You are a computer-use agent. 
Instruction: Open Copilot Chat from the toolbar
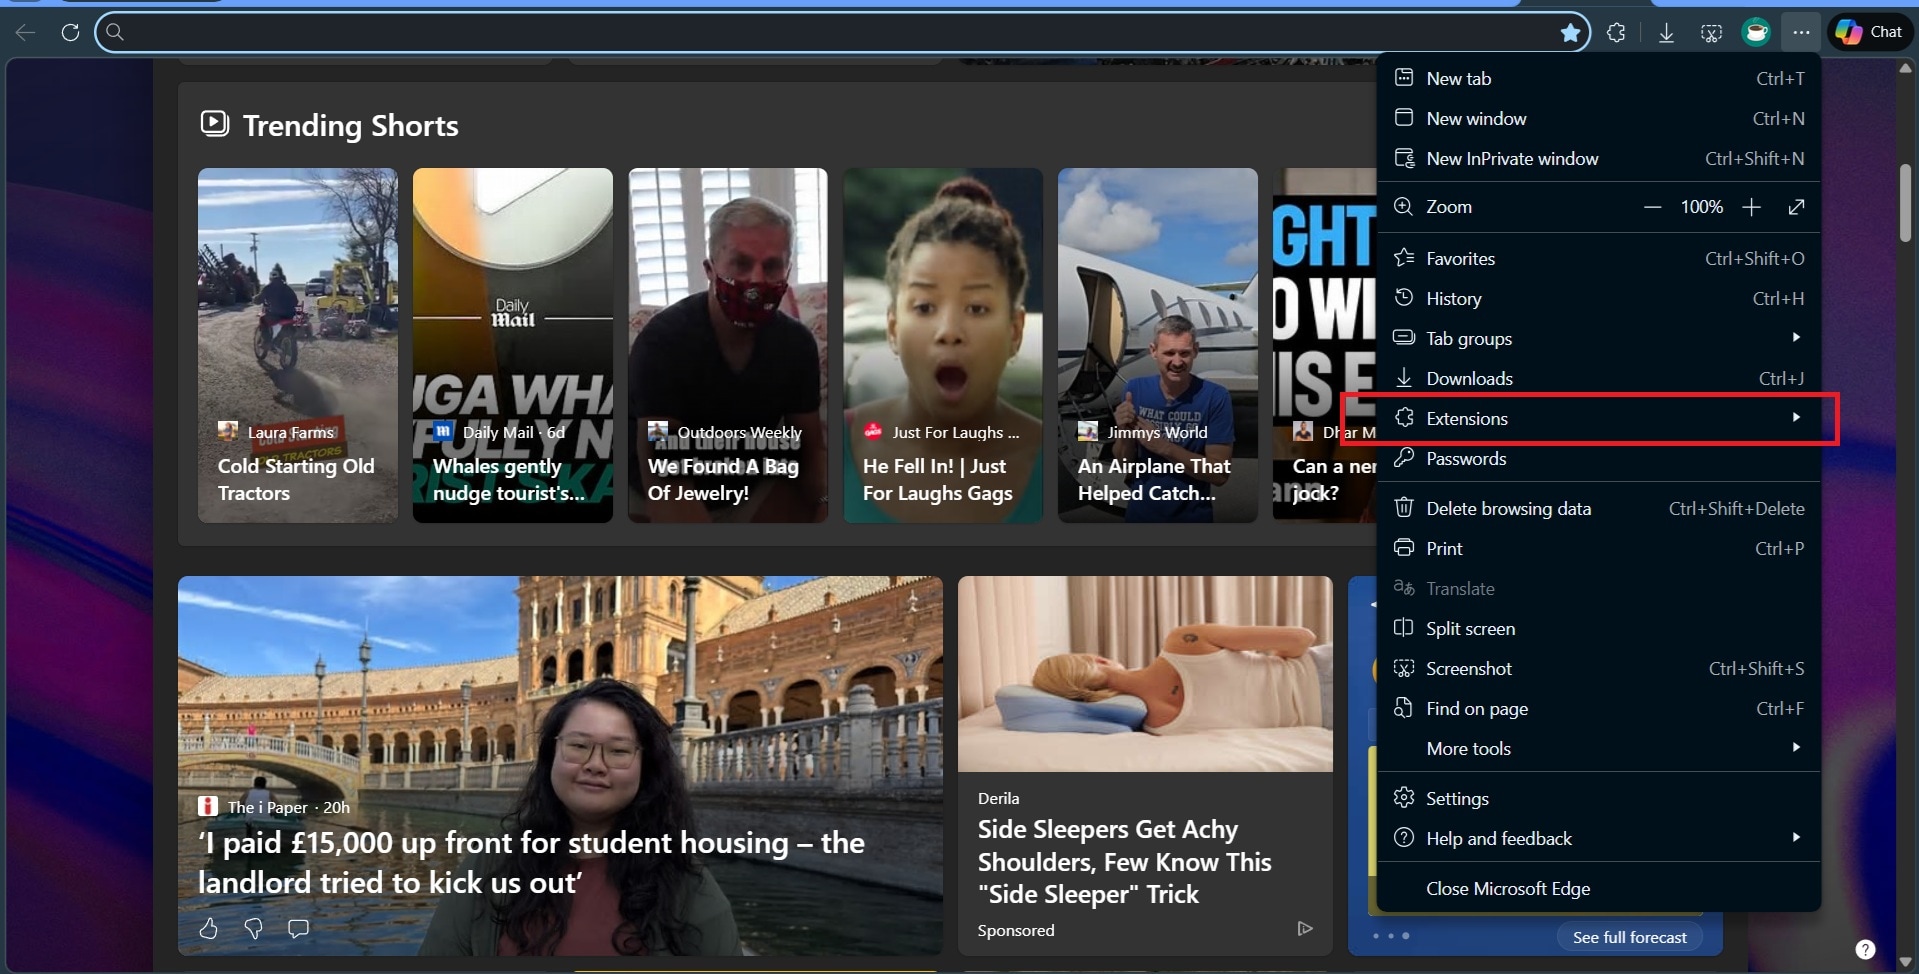[1868, 31]
